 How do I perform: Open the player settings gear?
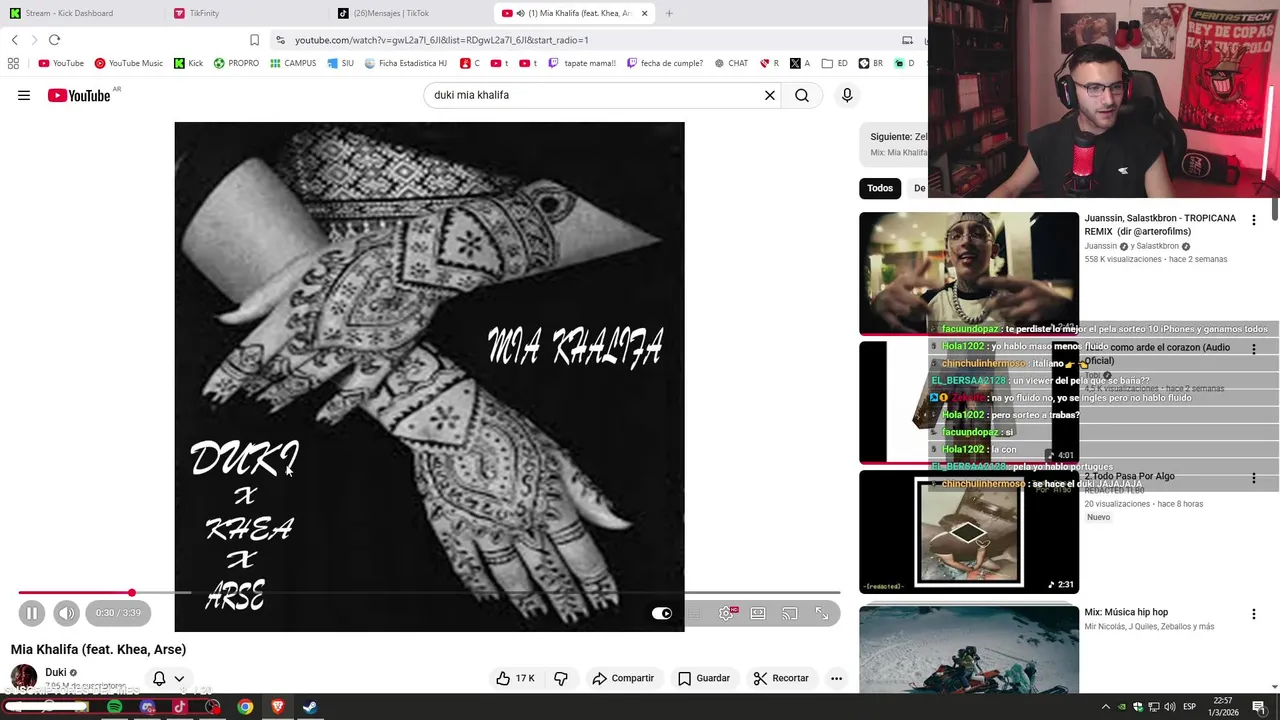point(726,613)
